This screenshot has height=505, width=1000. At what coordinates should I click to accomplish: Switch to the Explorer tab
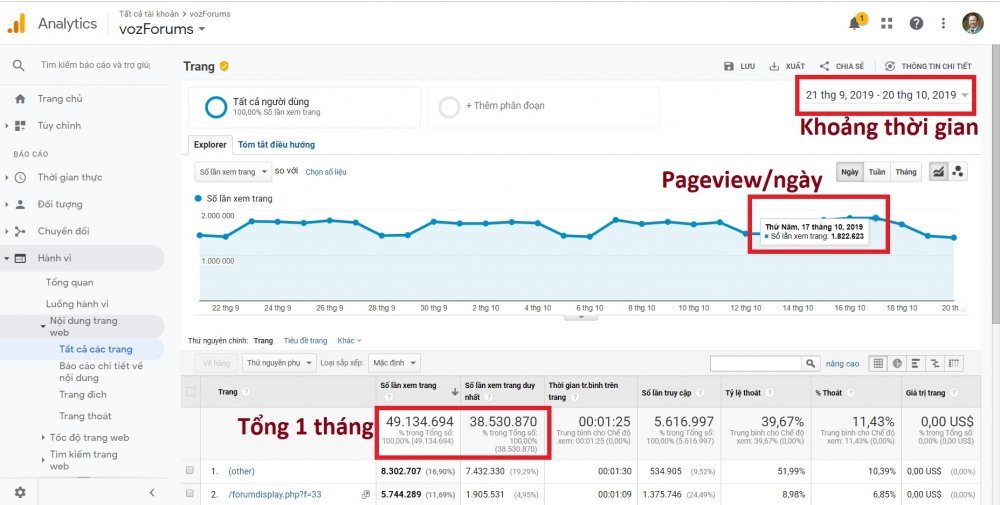[210, 145]
